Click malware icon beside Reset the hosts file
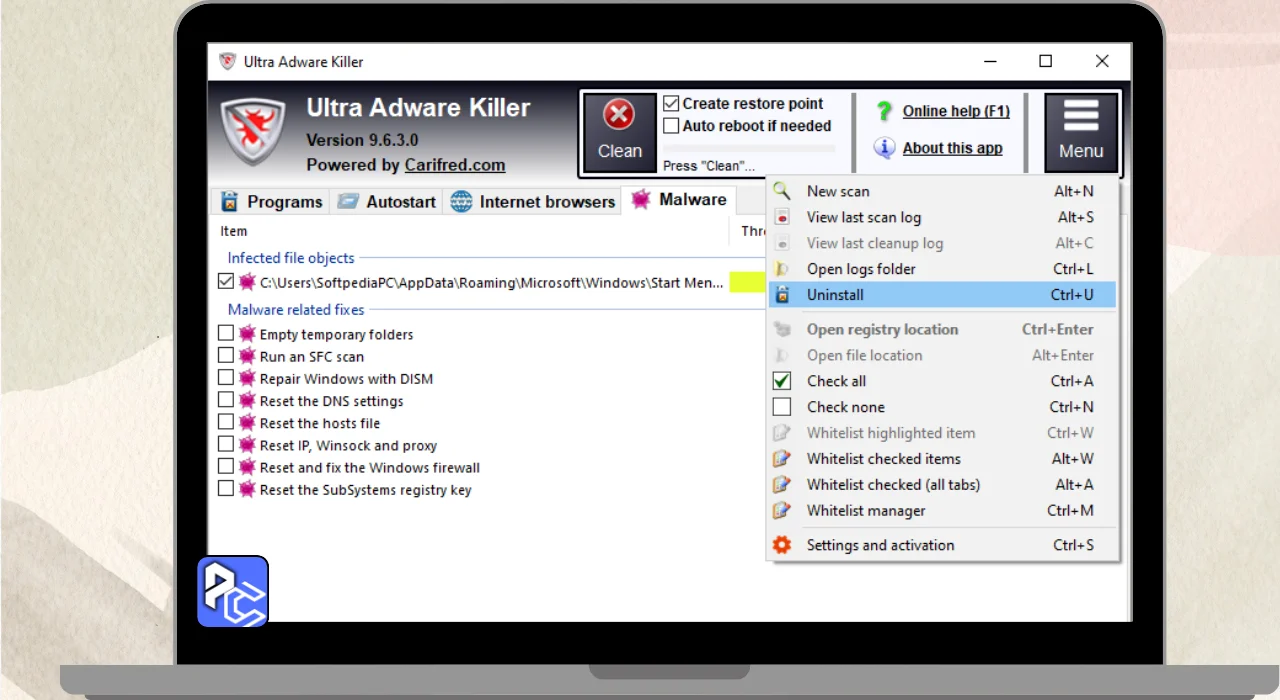The height and width of the screenshot is (700, 1280). coord(247,422)
